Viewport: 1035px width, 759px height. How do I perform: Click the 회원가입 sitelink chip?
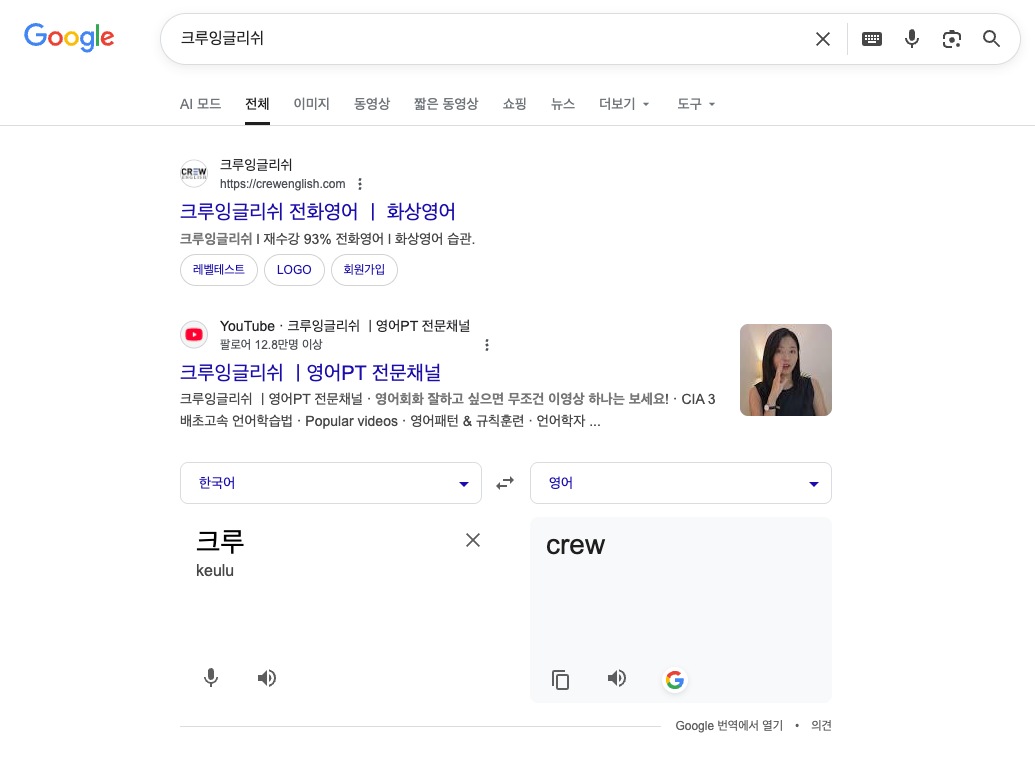tap(364, 269)
